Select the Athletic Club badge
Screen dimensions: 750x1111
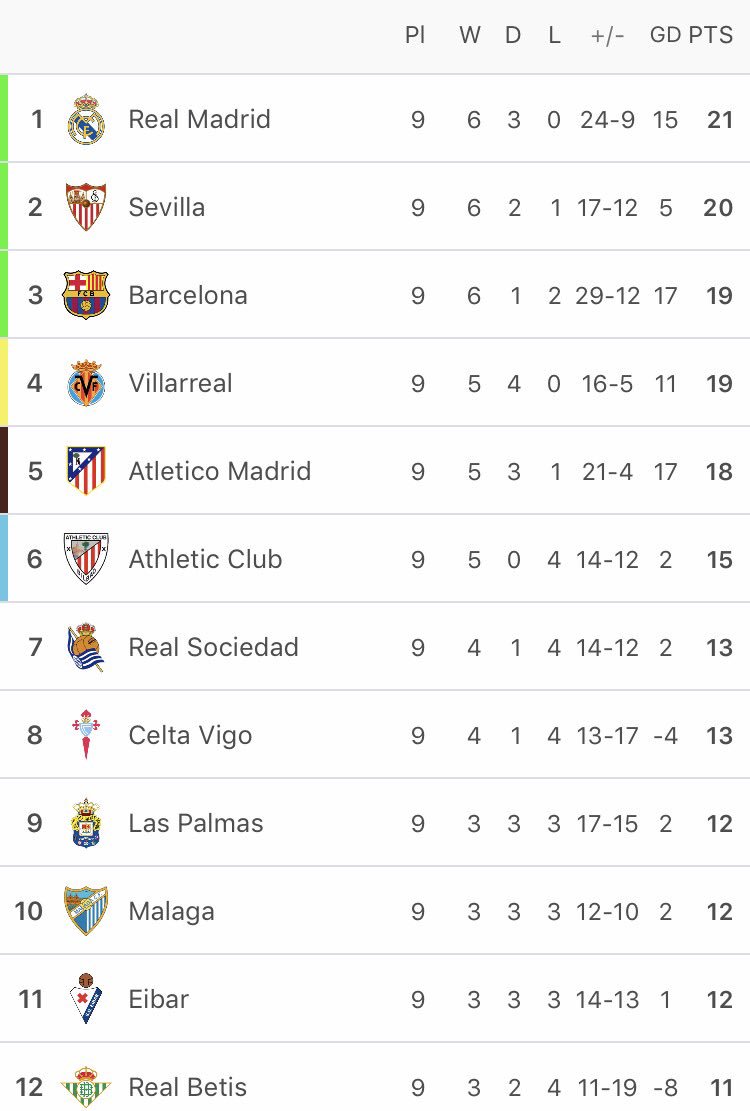[86, 559]
